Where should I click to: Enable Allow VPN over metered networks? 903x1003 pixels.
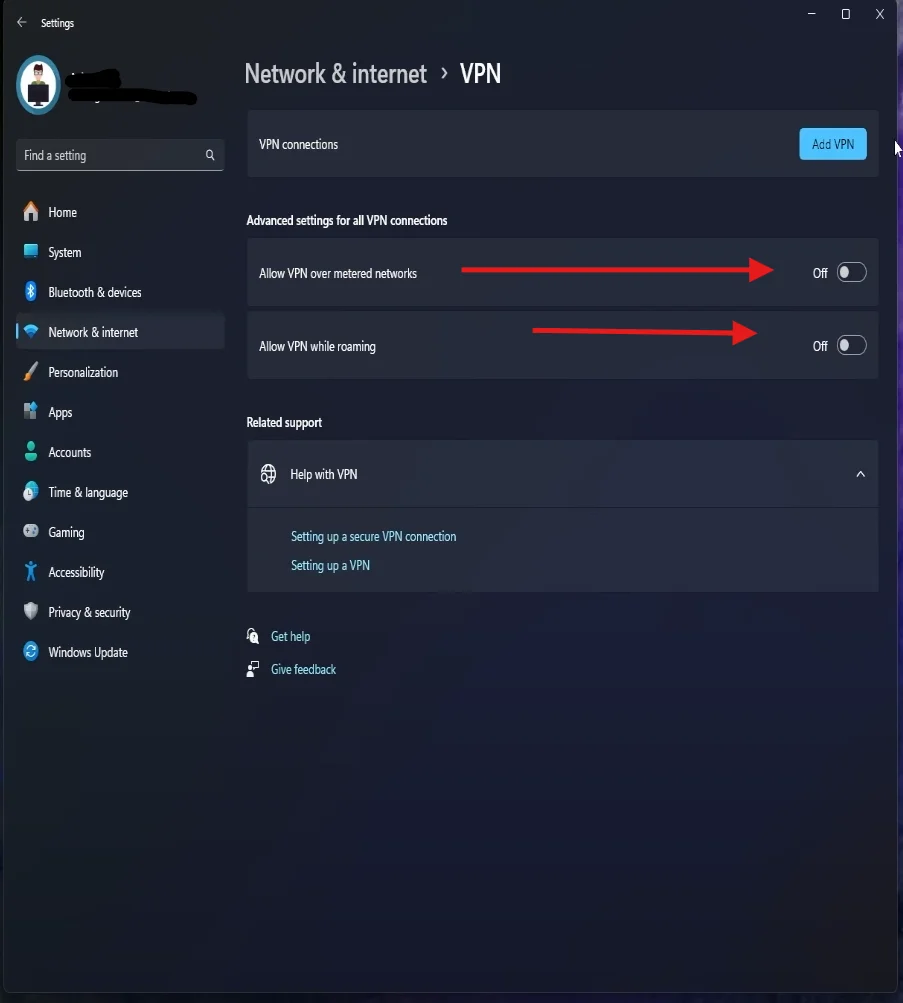[851, 273]
